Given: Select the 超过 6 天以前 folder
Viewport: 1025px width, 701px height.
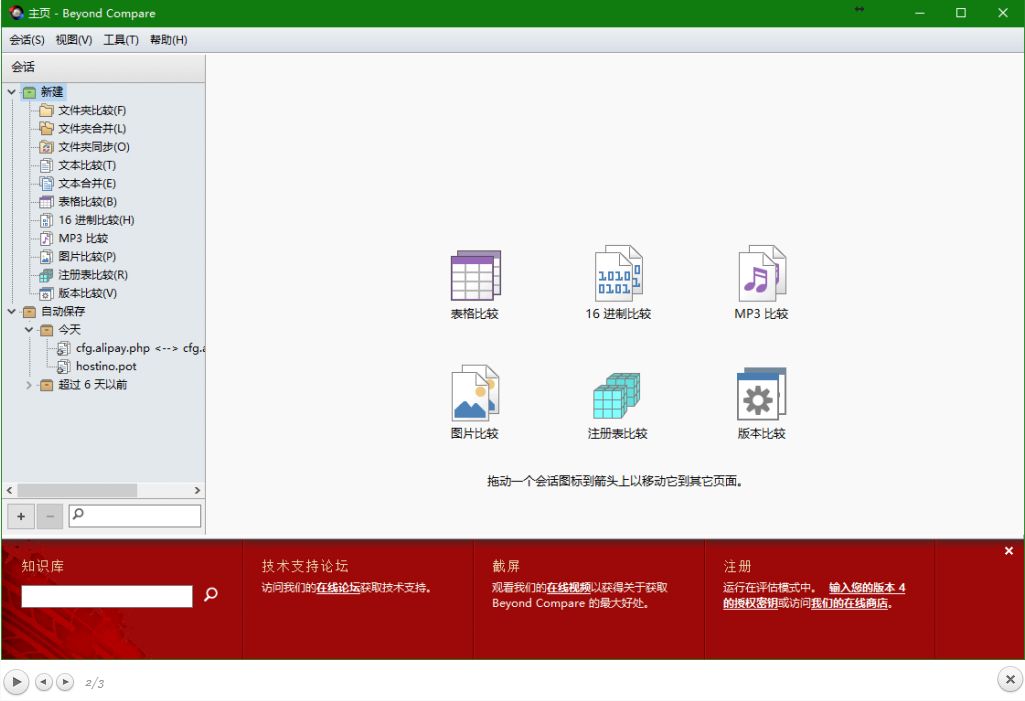Looking at the screenshot, I should pos(92,385).
